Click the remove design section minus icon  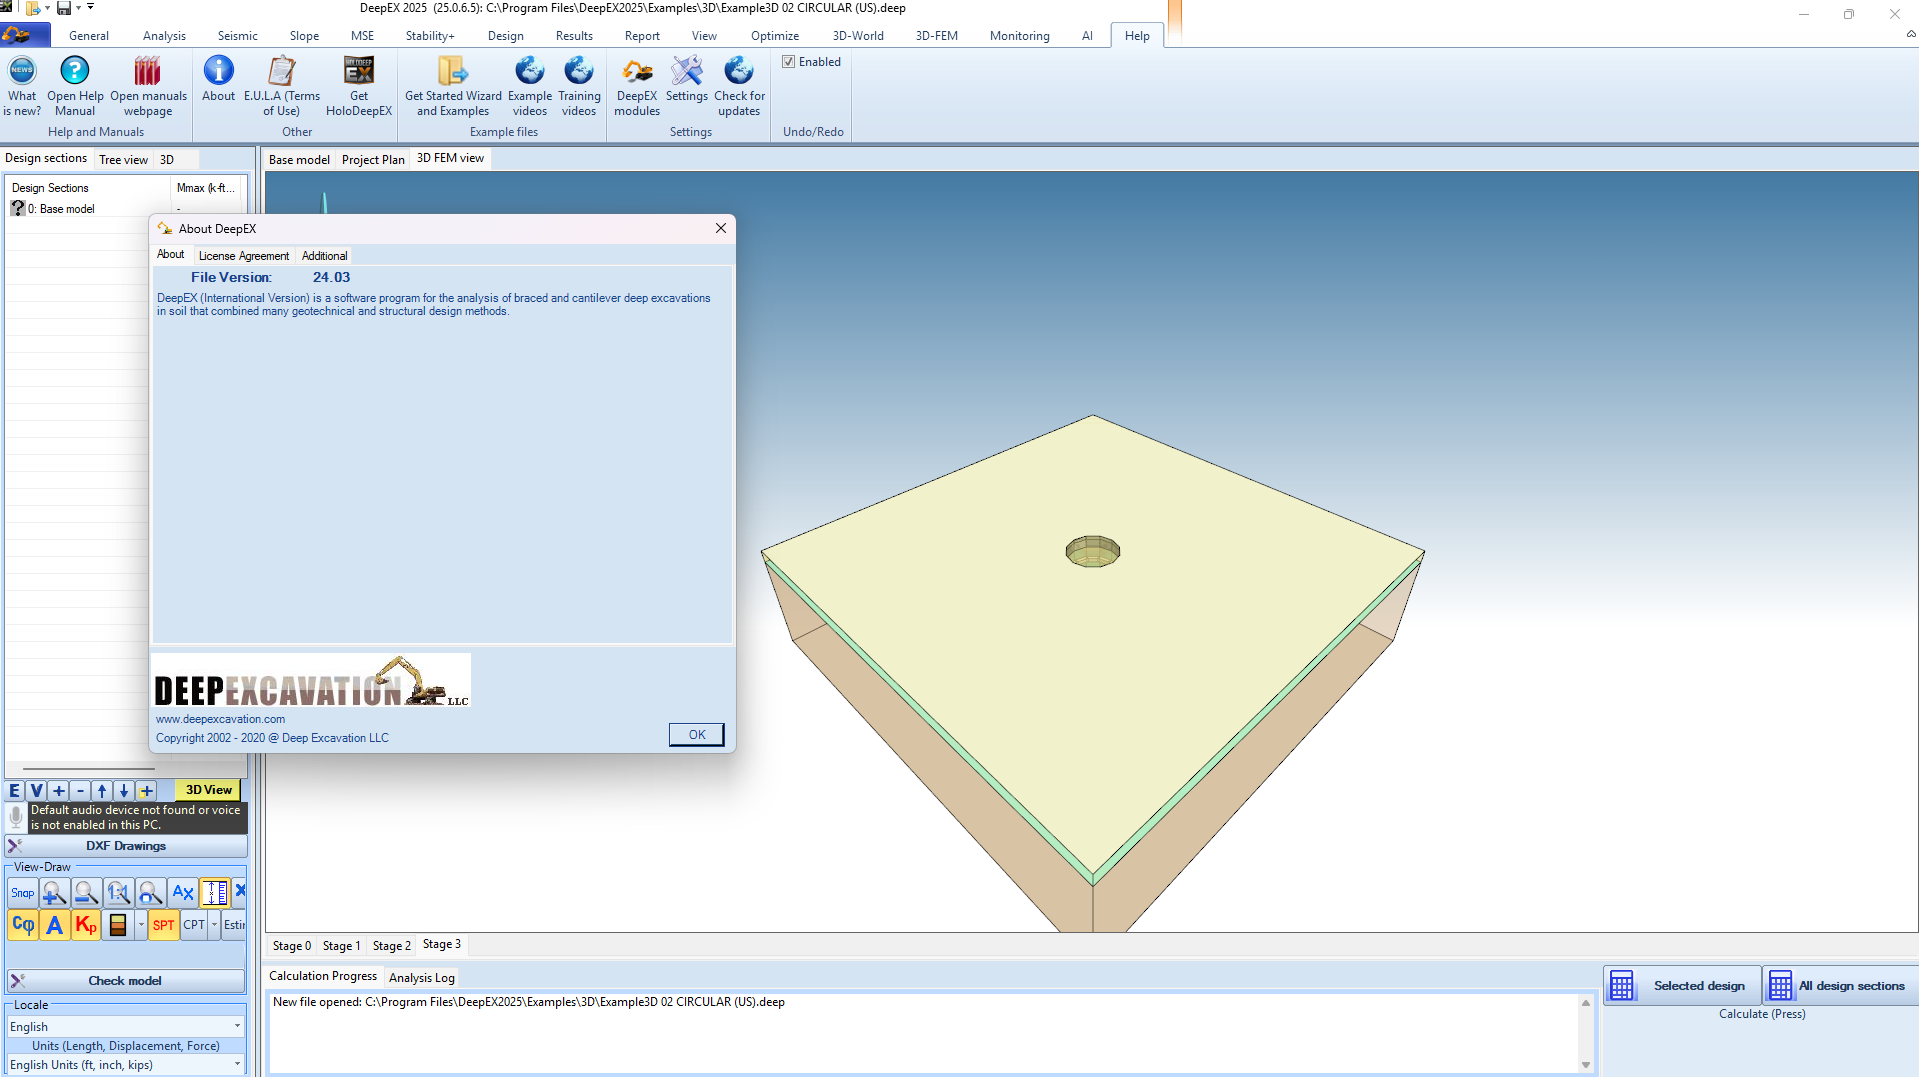point(81,790)
